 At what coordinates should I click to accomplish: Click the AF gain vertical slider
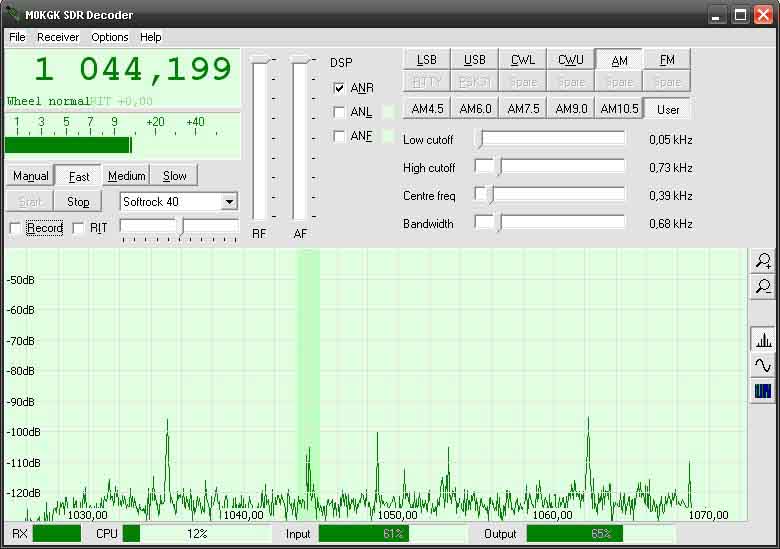point(299,138)
